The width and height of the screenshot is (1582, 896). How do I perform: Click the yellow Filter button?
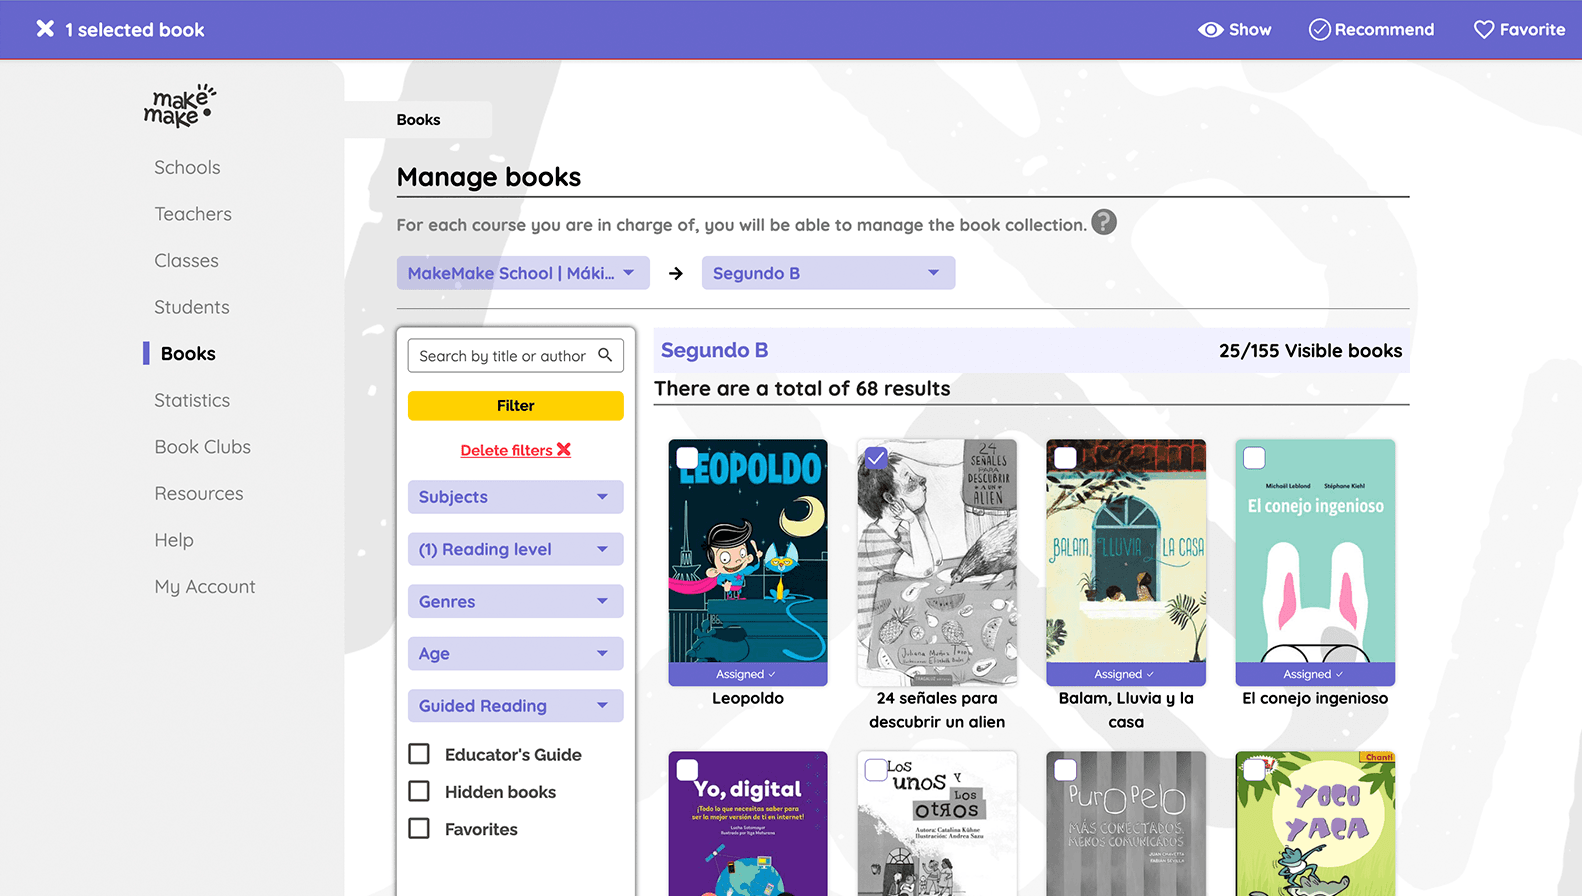(x=515, y=405)
